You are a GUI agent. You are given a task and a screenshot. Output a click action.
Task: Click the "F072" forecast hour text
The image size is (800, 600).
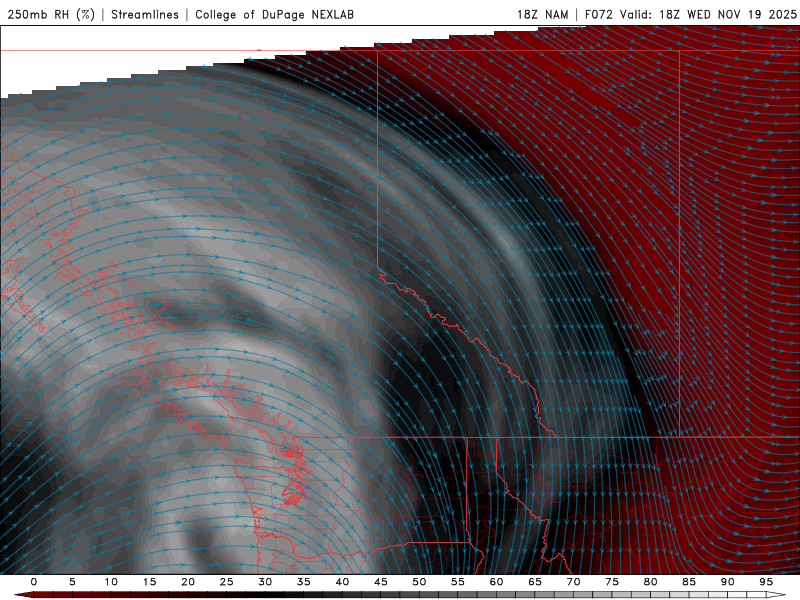pyautogui.click(x=599, y=14)
